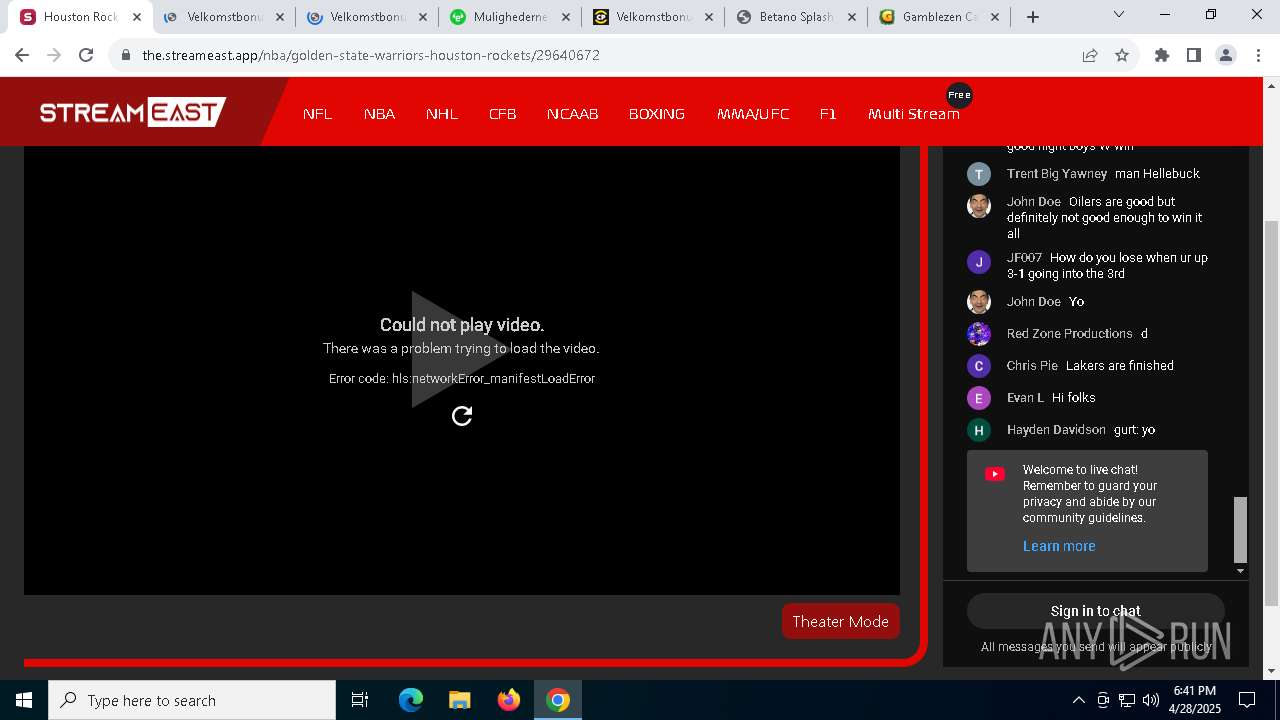
Task: Open the NBA section
Action: [x=379, y=114]
